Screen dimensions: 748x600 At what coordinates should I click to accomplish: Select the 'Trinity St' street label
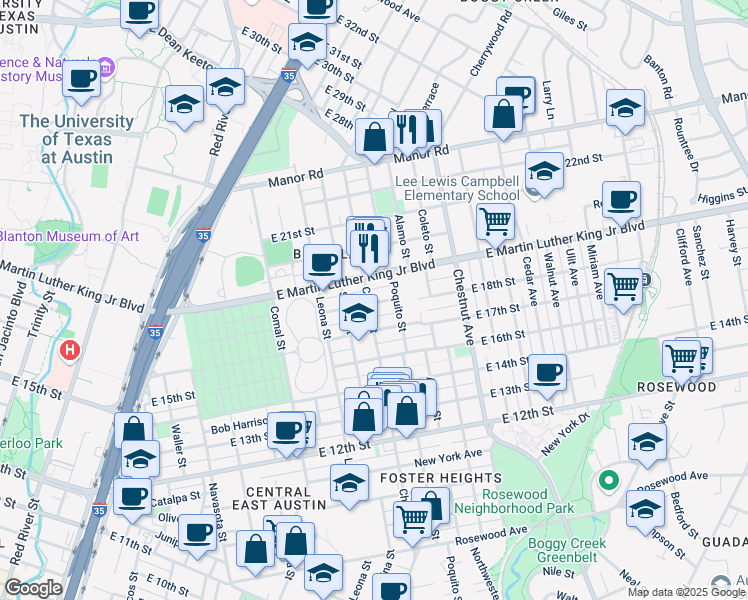[41, 315]
